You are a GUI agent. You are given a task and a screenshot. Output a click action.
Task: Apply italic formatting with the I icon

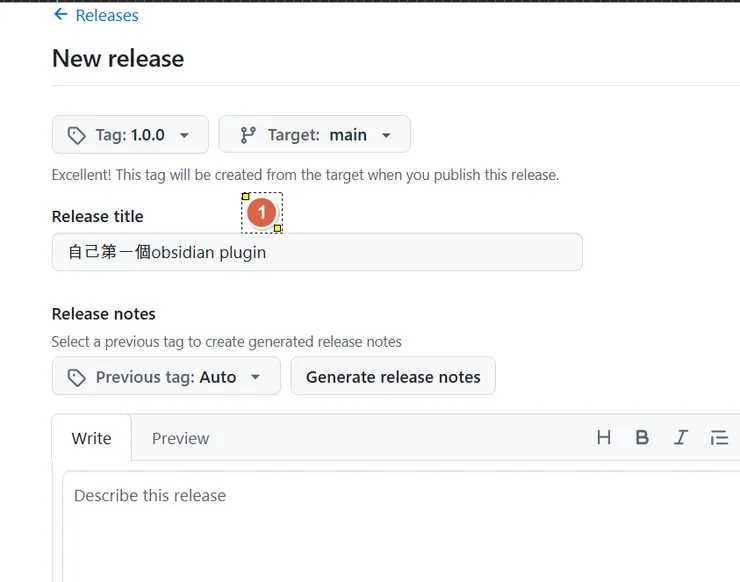[x=681, y=437]
